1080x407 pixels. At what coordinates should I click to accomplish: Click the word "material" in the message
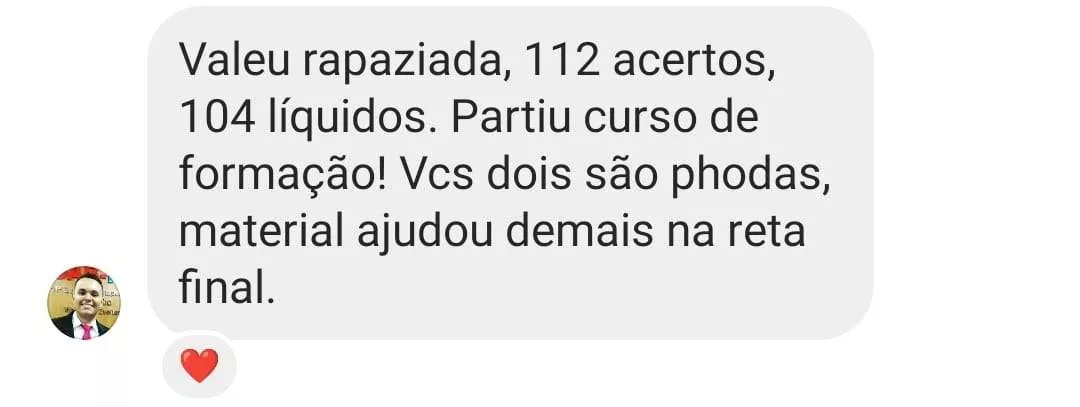262,231
